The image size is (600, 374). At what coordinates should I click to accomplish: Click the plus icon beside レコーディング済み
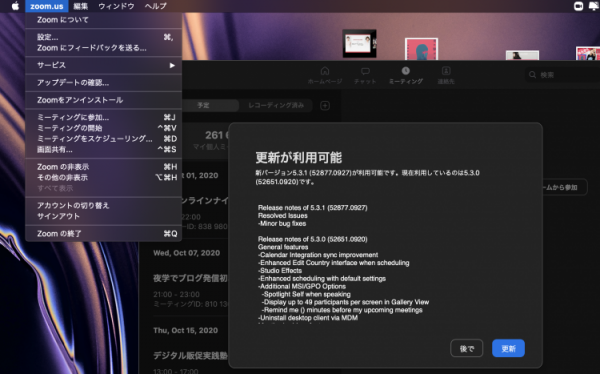tap(325, 105)
